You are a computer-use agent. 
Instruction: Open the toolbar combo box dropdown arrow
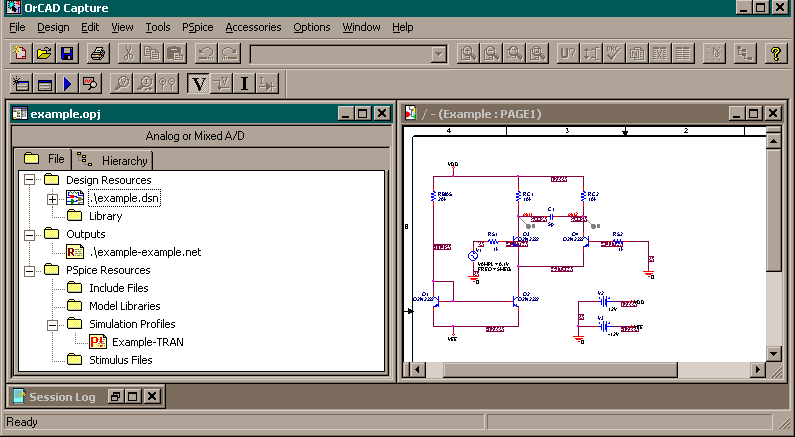tap(439, 54)
